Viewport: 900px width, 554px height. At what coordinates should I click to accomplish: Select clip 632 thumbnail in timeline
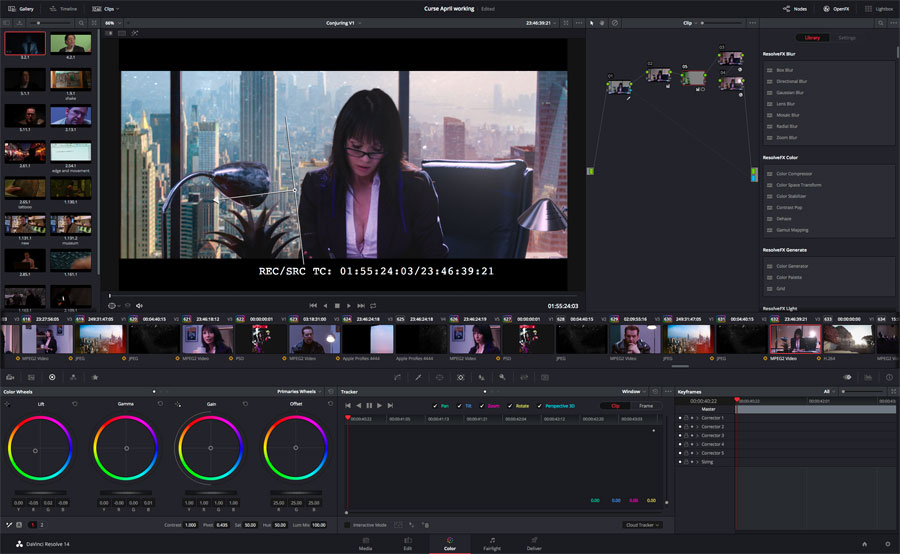click(795, 339)
